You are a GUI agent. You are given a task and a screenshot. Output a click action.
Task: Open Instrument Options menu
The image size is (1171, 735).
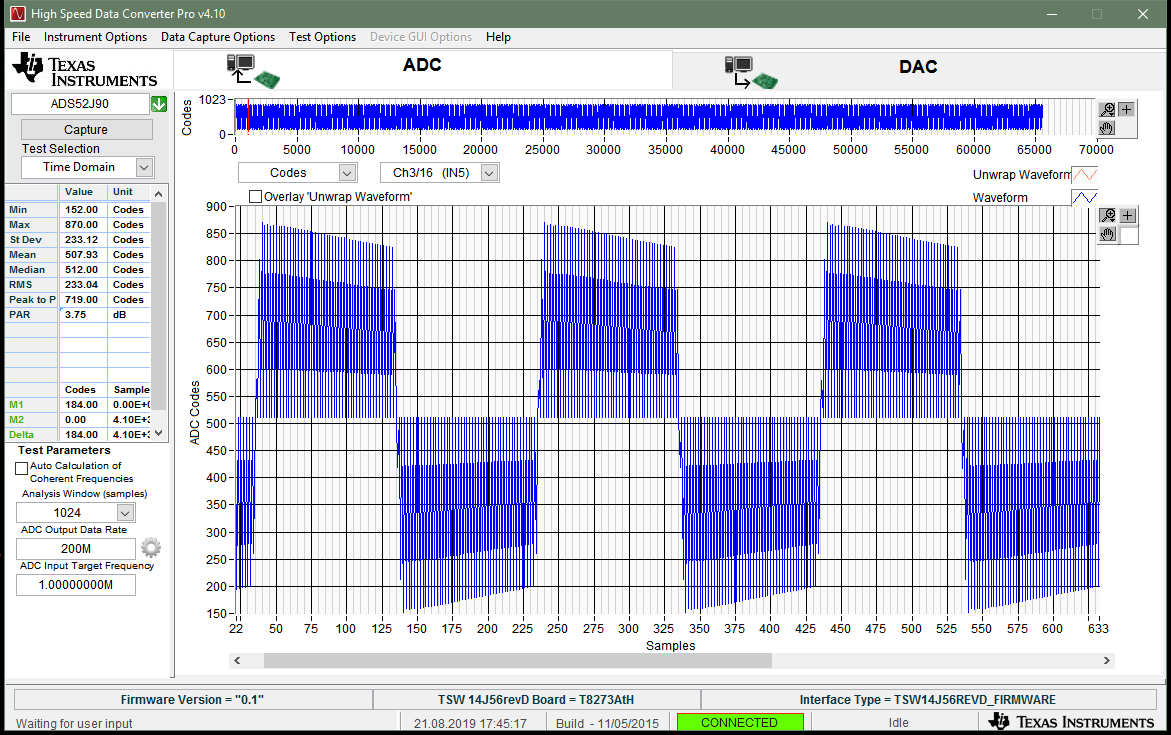[x=95, y=37]
